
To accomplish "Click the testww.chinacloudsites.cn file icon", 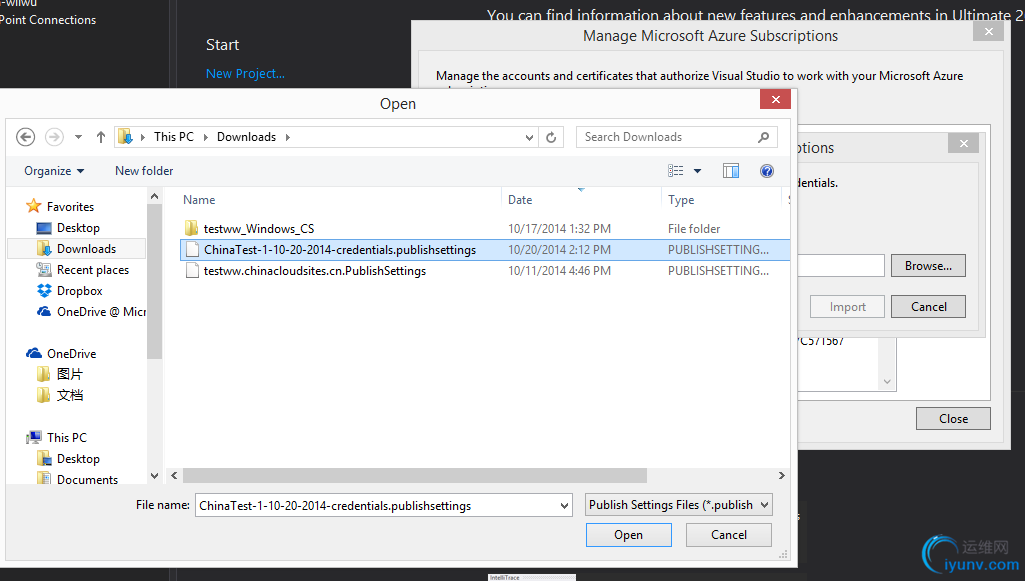I will [x=192, y=271].
